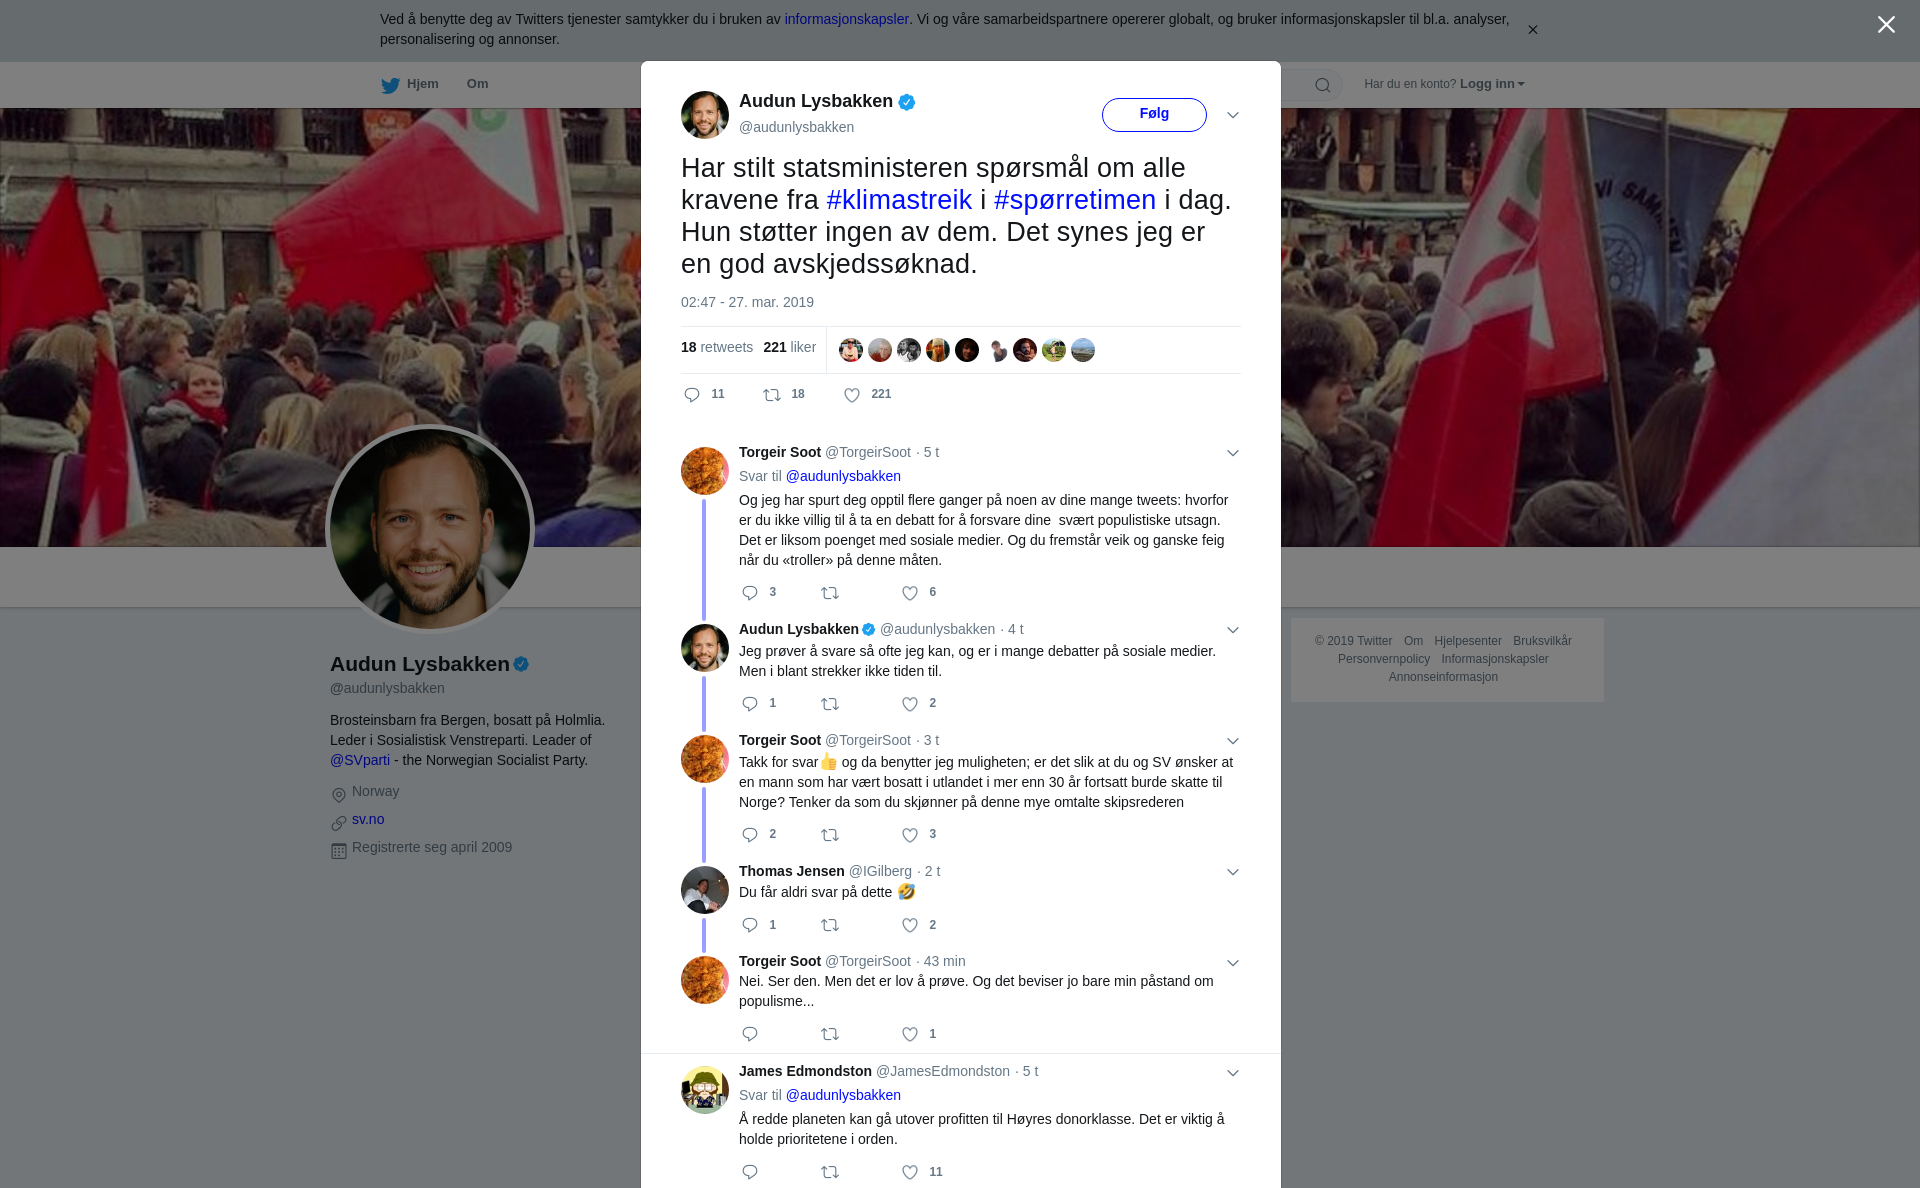1920x1188 pixels.
Task: Click the Twitter search magnifier icon
Action: coord(1323,85)
